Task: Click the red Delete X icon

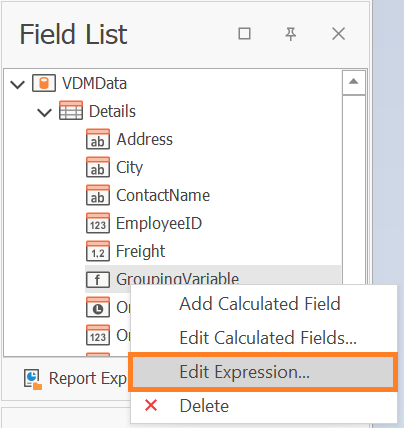Action: (x=151, y=405)
